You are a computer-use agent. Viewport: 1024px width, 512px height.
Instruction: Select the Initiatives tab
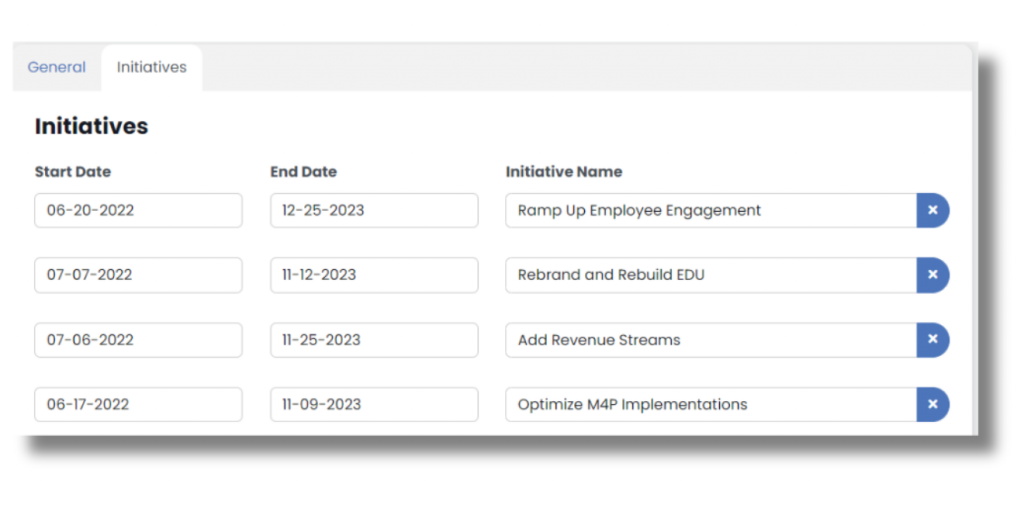point(151,68)
